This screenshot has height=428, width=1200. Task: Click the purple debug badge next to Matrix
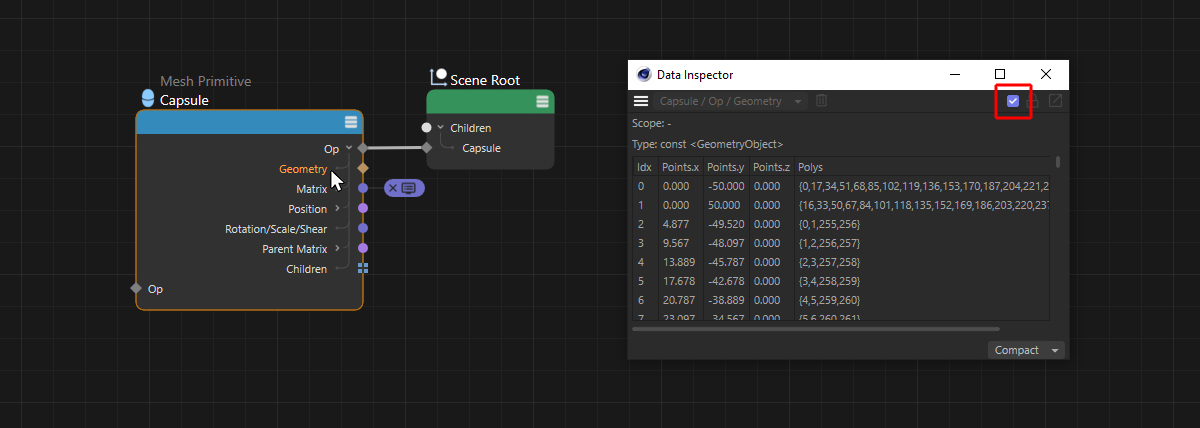click(405, 188)
